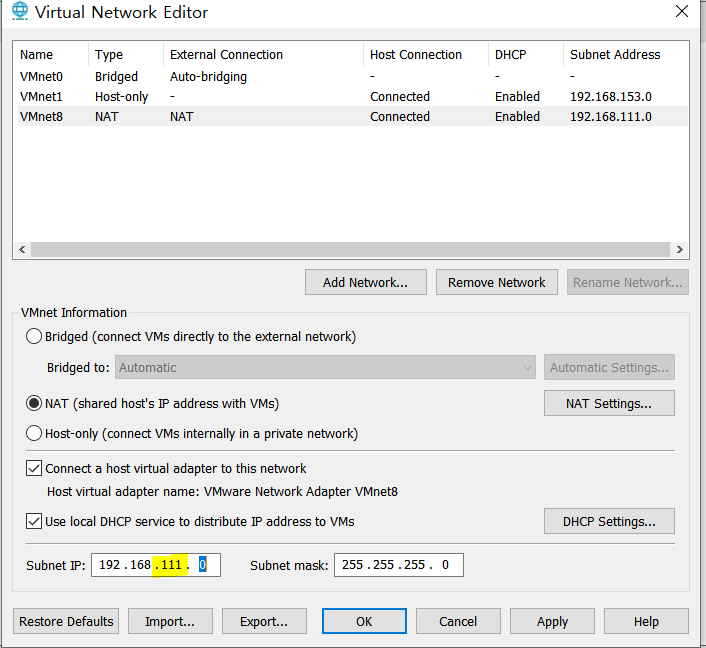This screenshot has width=706, height=648.
Task: Click the left arrow of horizontal scrollbar
Action: point(22,249)
